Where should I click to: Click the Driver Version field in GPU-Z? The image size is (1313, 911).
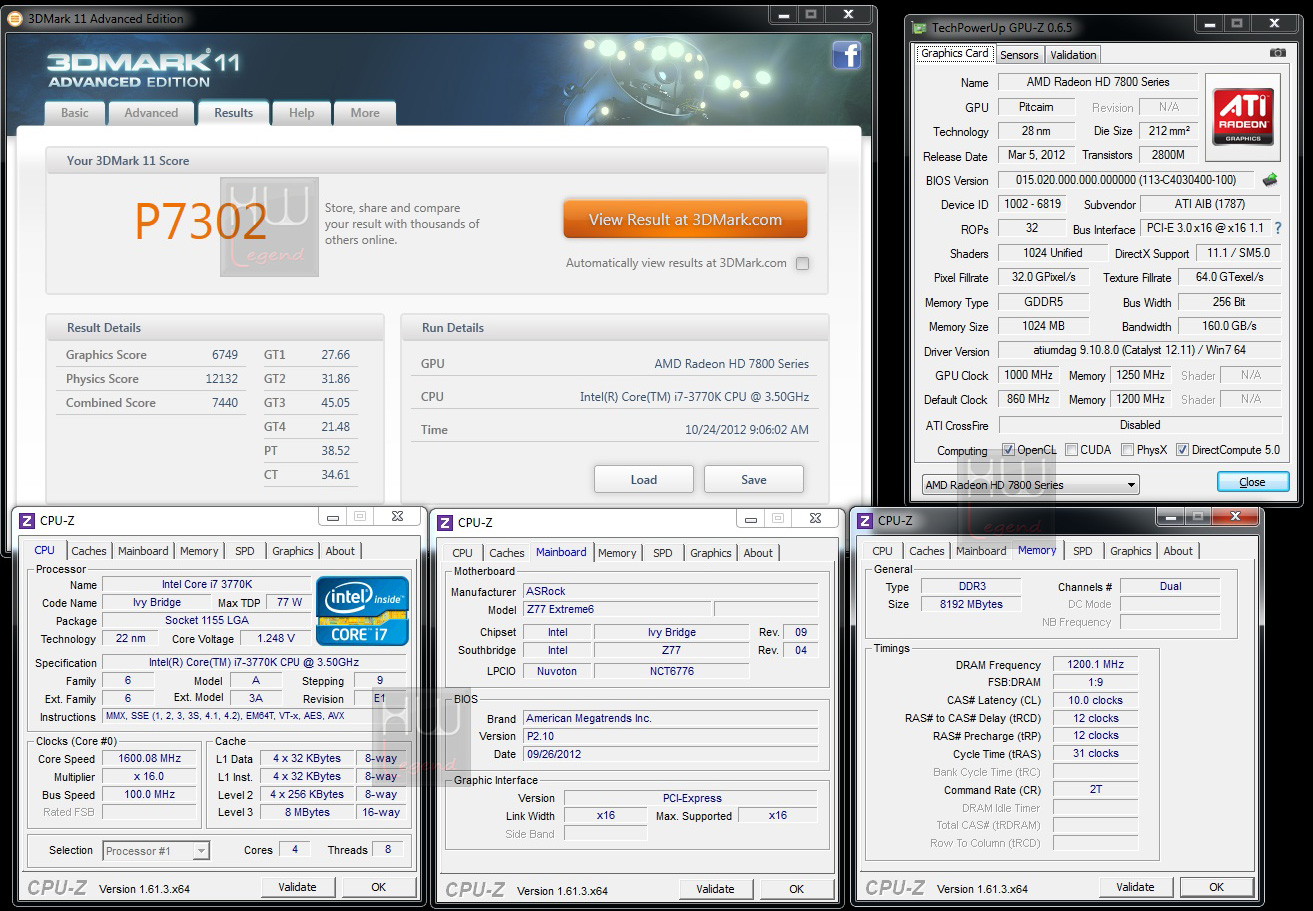tap(1139, 352)
